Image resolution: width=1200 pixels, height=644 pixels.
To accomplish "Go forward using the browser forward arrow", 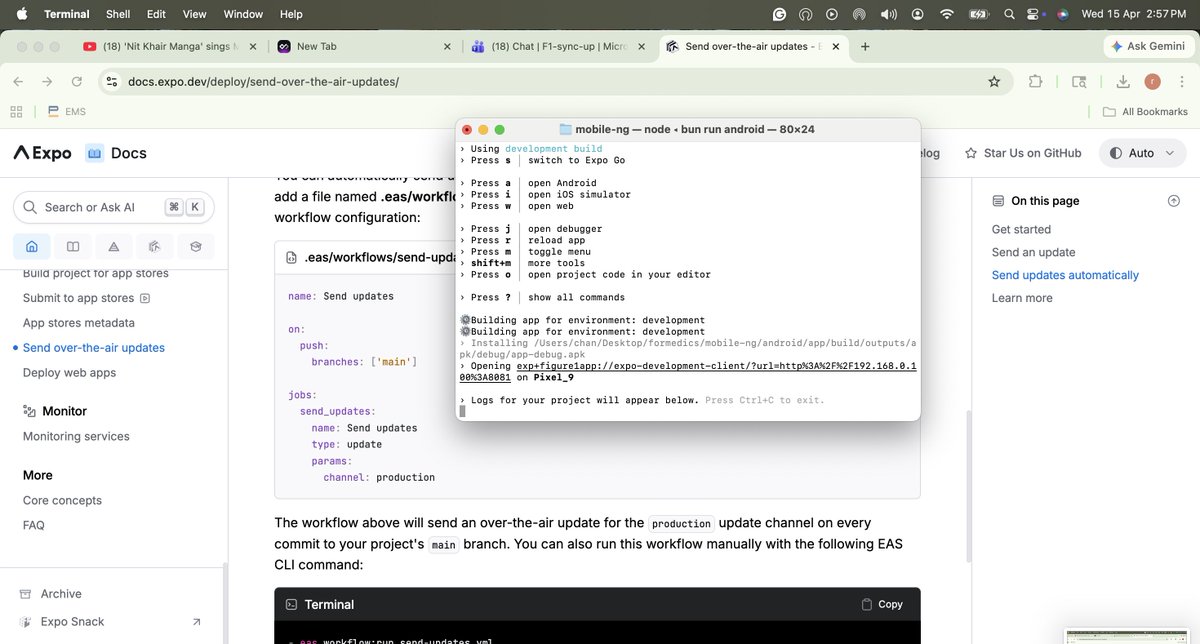I will click(47, 81).
